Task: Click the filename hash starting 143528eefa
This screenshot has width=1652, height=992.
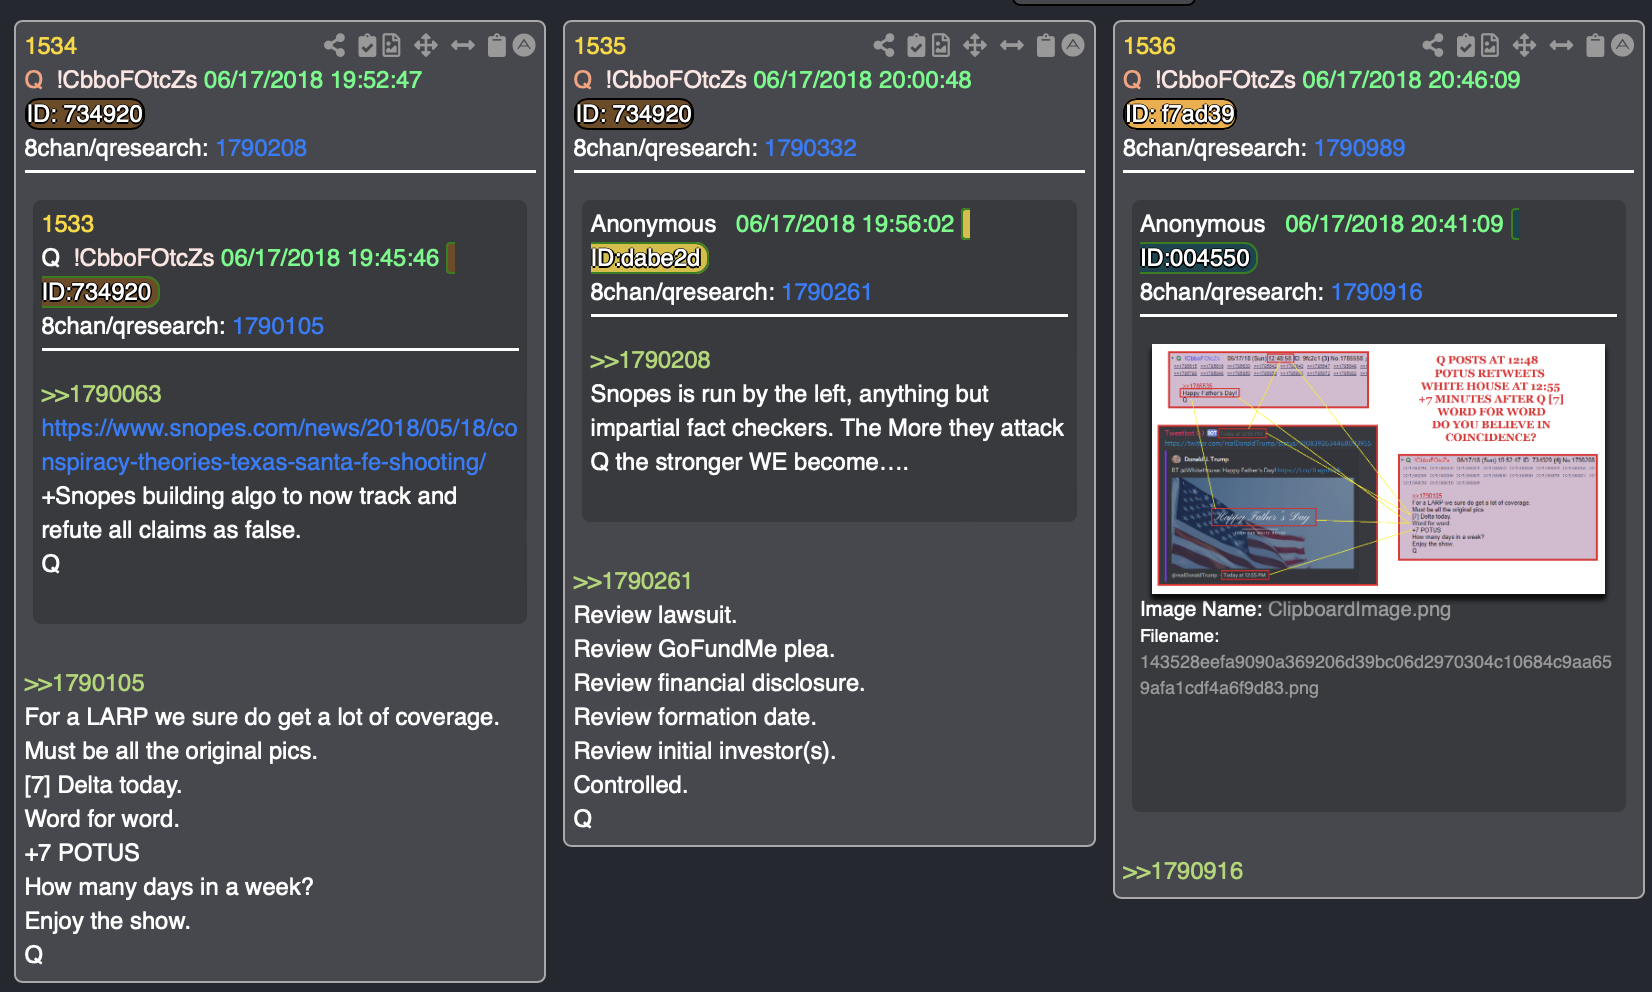Action: (x=1376, y=675)
